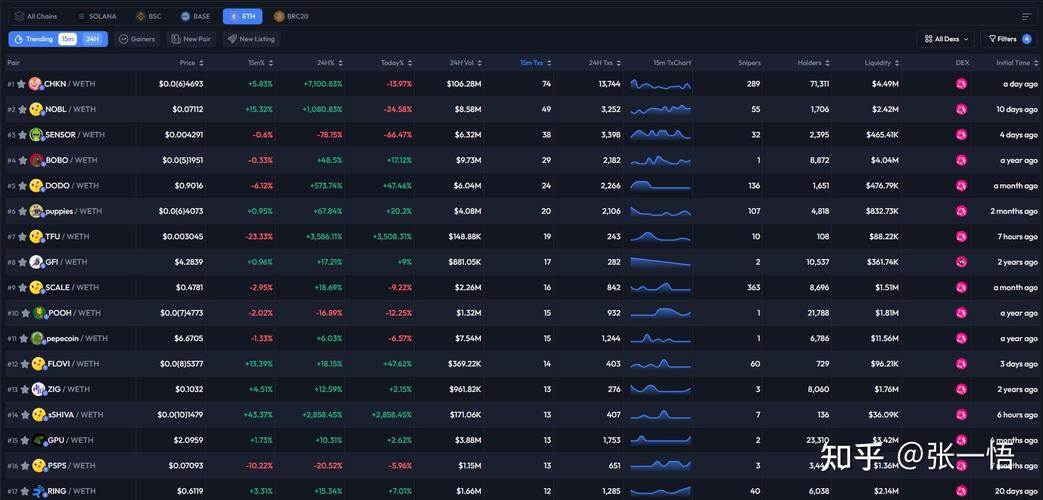Open the NOBL token icon
The height and width of the screenshot is (500, 1043).
point(37,110)
